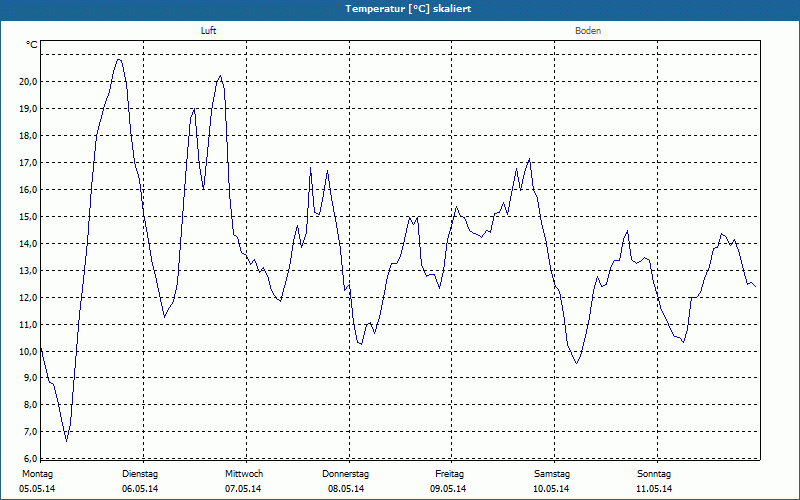Click the '6,0' y-axis value
The image size is (800, 500).
30,458
